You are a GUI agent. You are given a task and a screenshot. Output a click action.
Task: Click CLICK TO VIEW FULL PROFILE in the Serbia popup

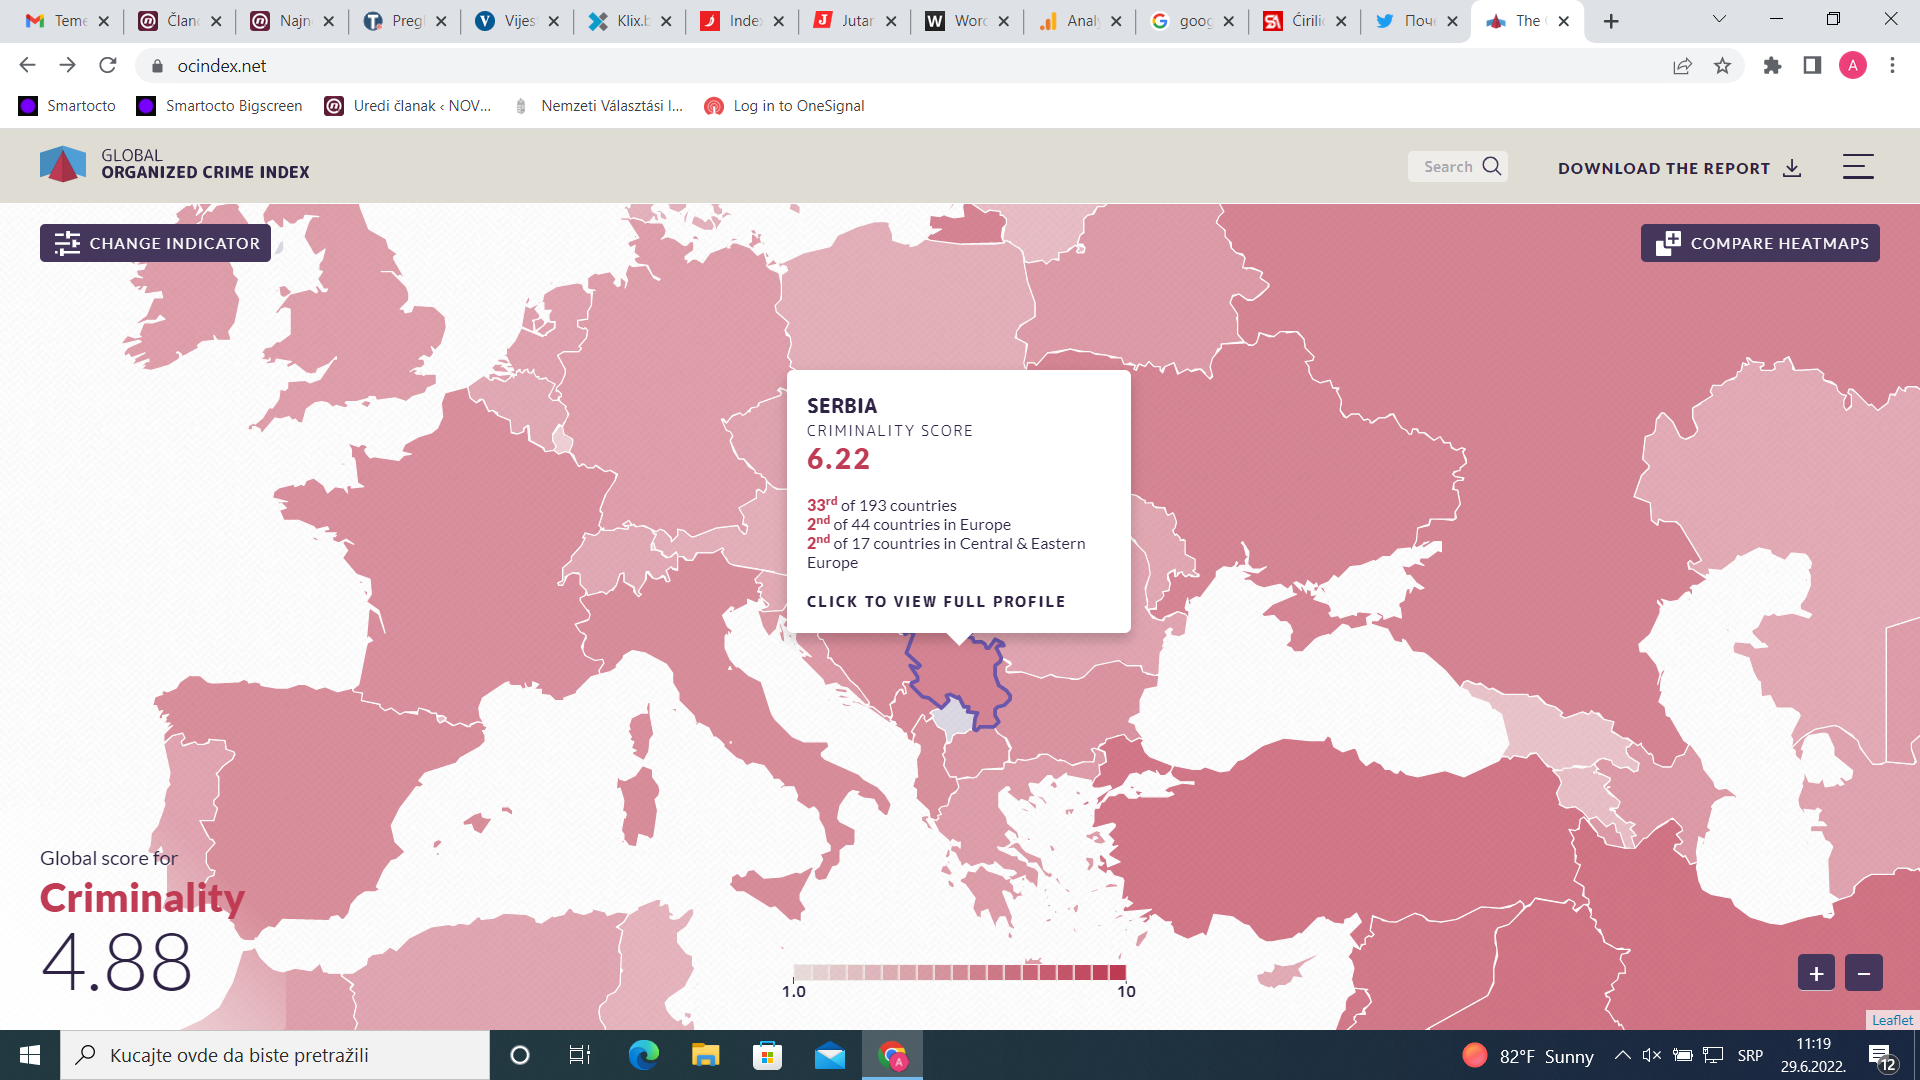(936, 601)
